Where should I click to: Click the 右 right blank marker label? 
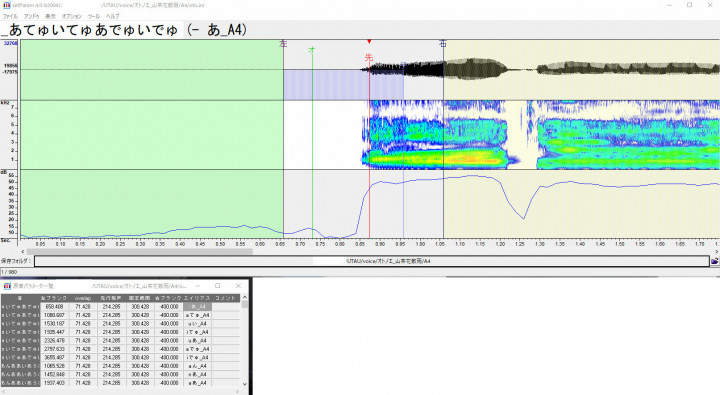[443, 44]
